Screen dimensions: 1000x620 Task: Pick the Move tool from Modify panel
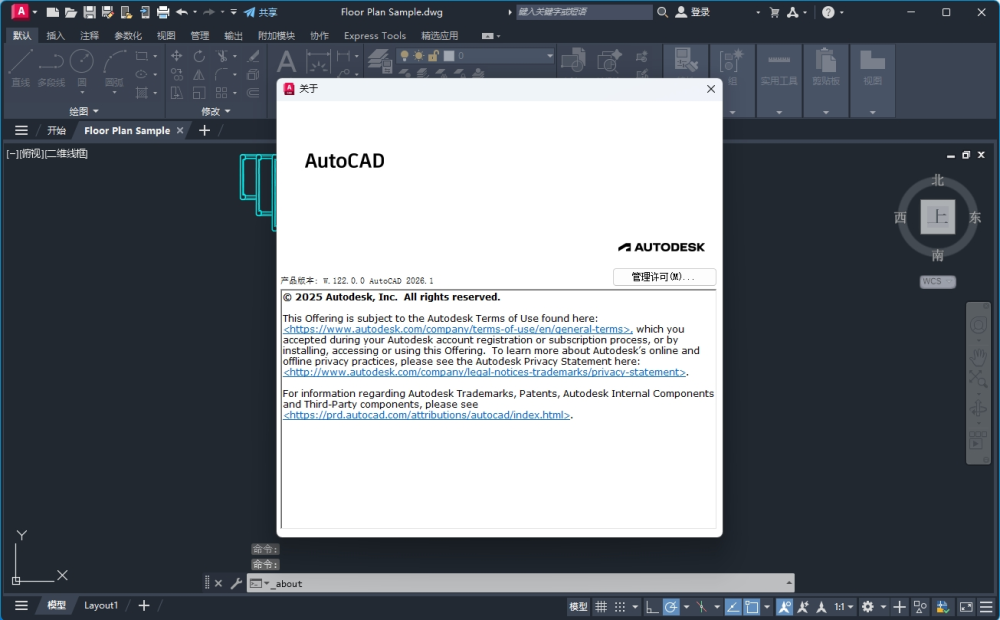[177, 55]
